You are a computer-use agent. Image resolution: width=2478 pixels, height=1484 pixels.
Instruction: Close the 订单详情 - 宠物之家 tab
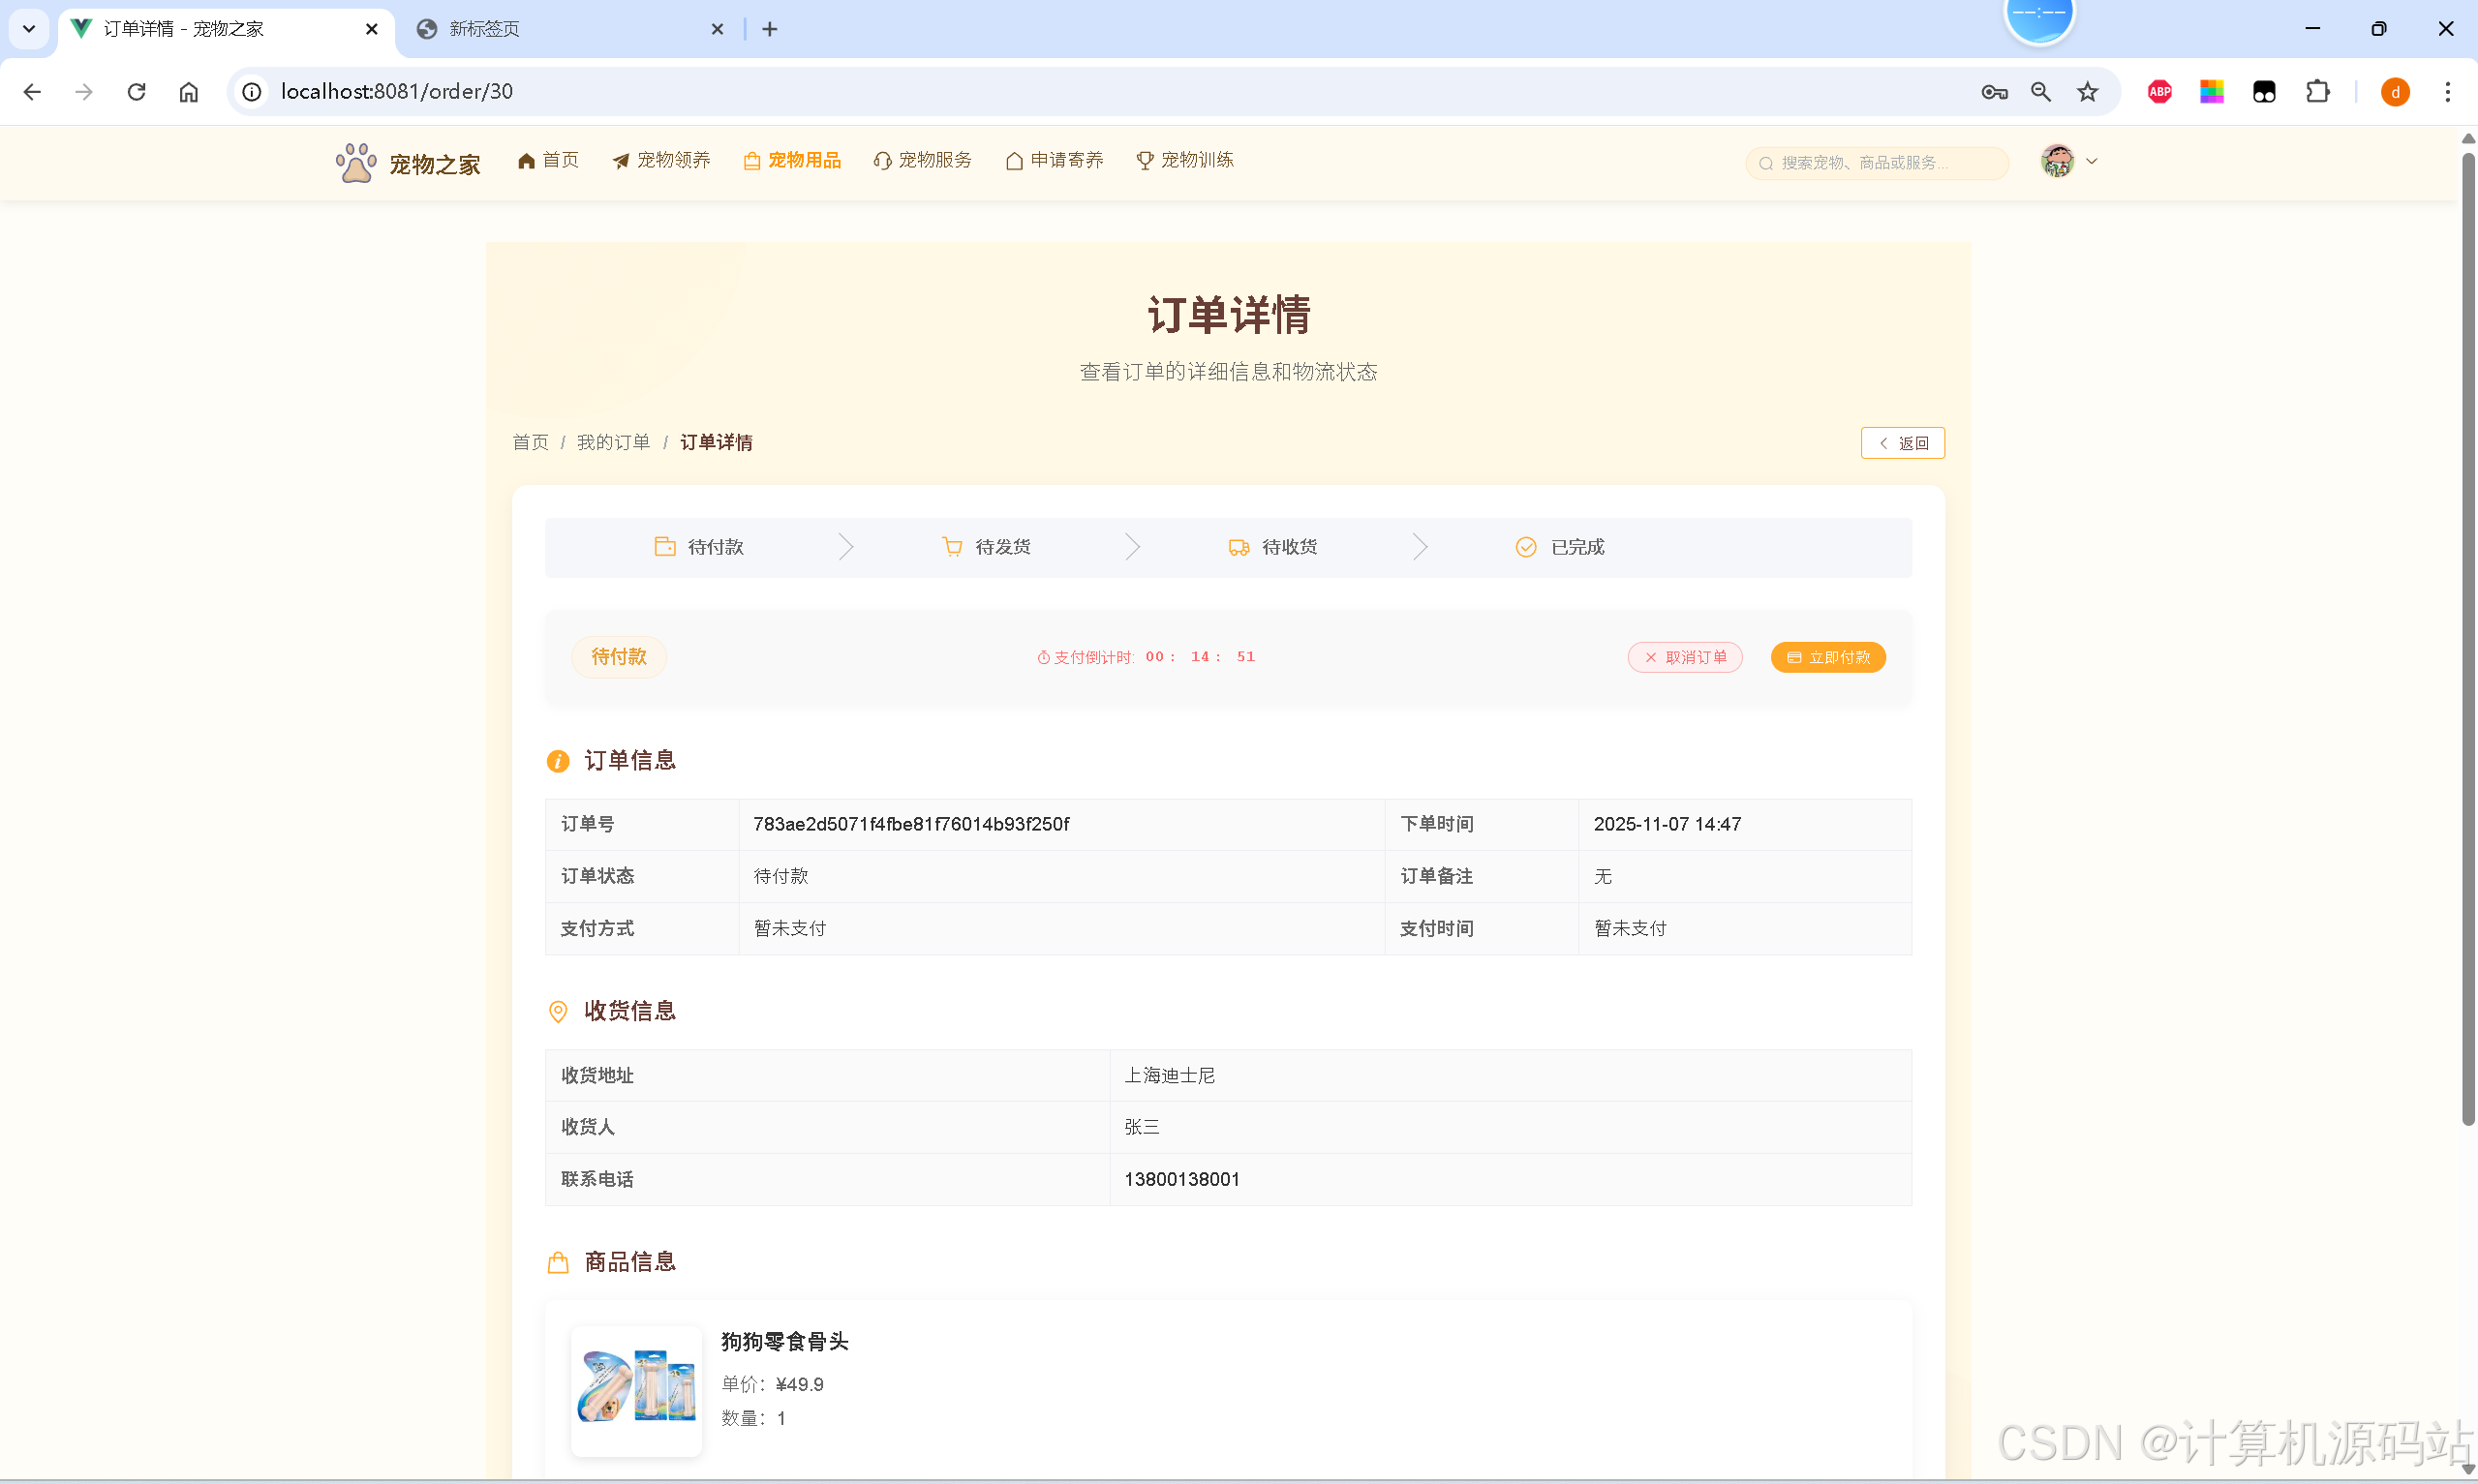tap(372, 29)
